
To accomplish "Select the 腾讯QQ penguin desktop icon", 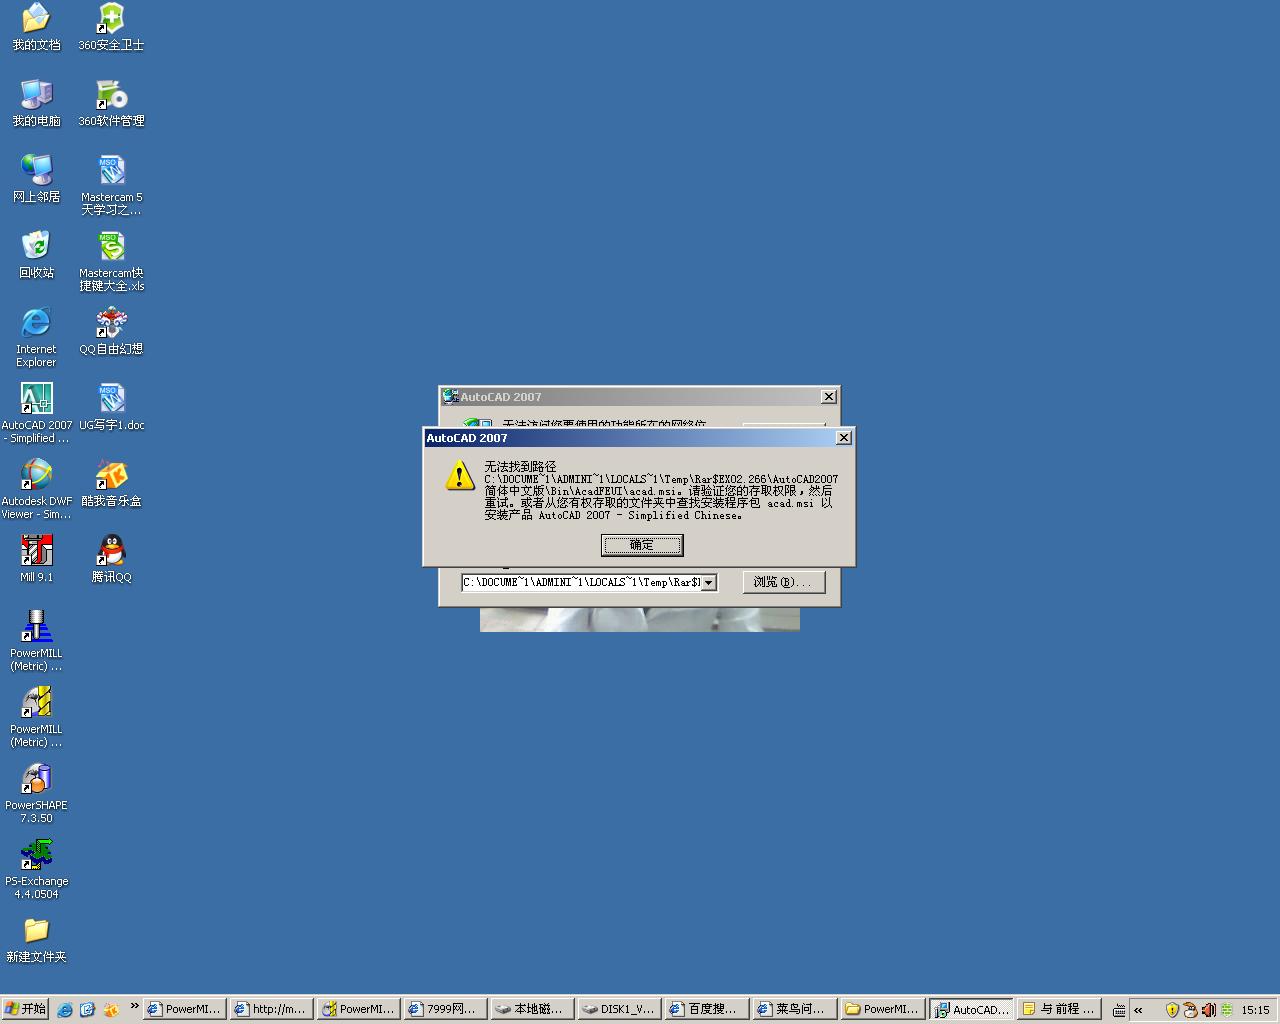I will (x=111, y=559).
